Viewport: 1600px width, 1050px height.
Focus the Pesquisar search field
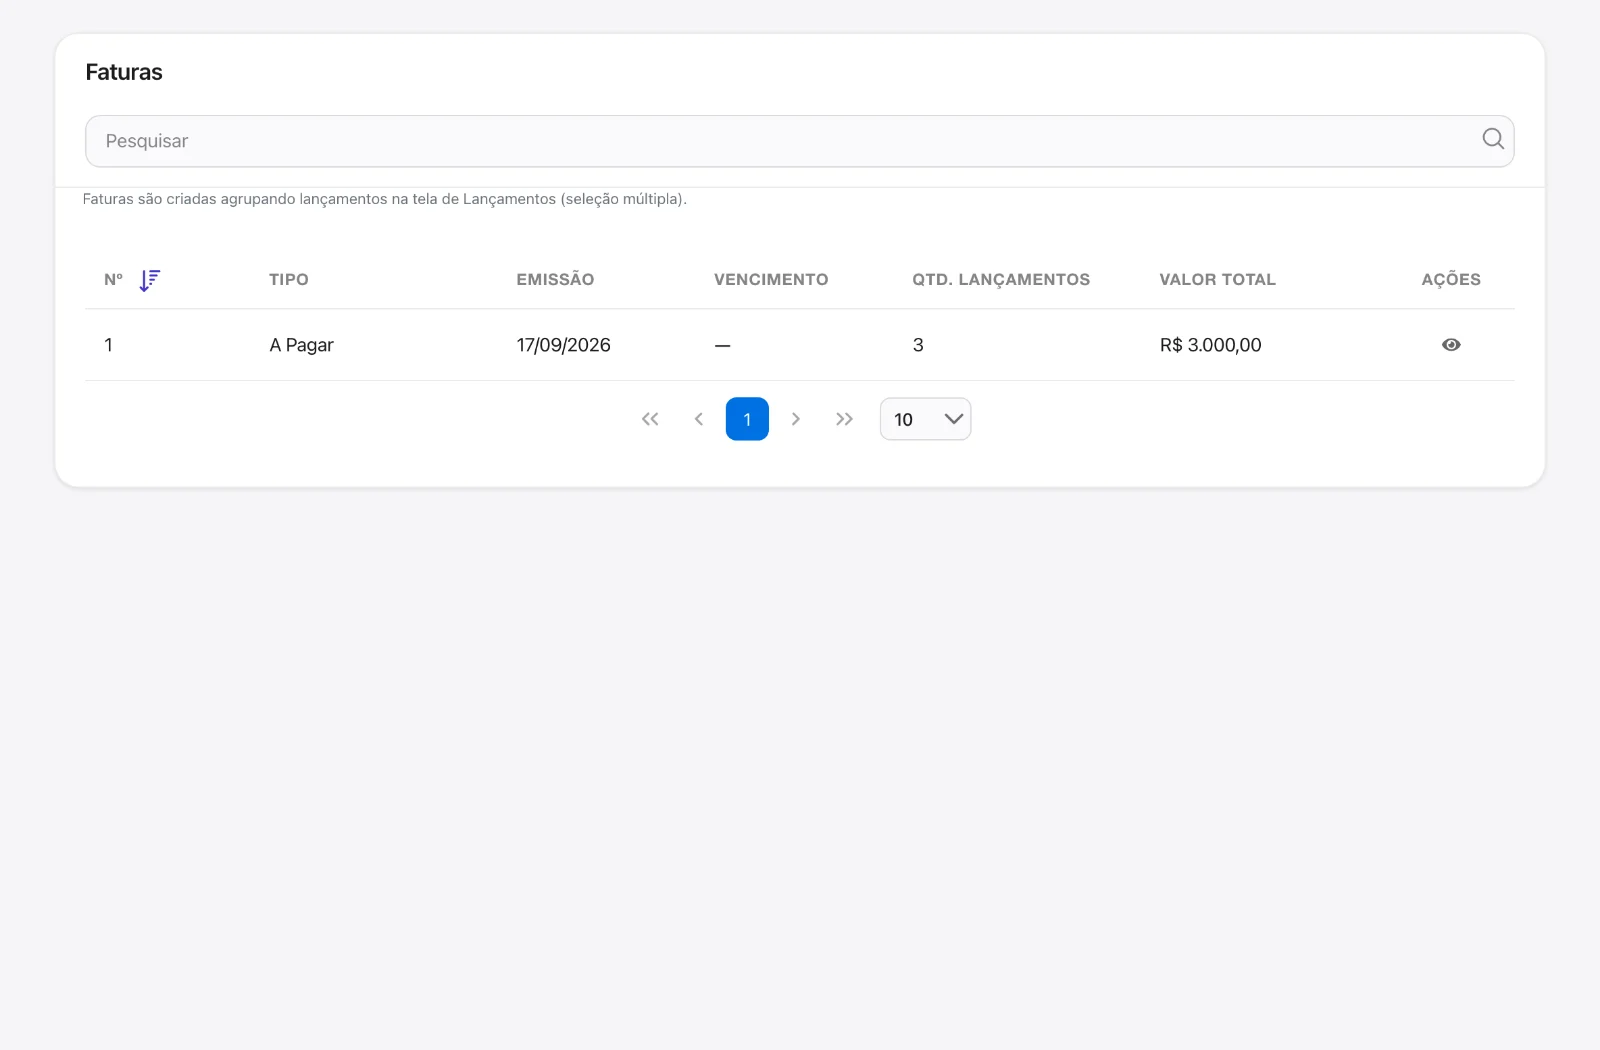coord(799,141)
